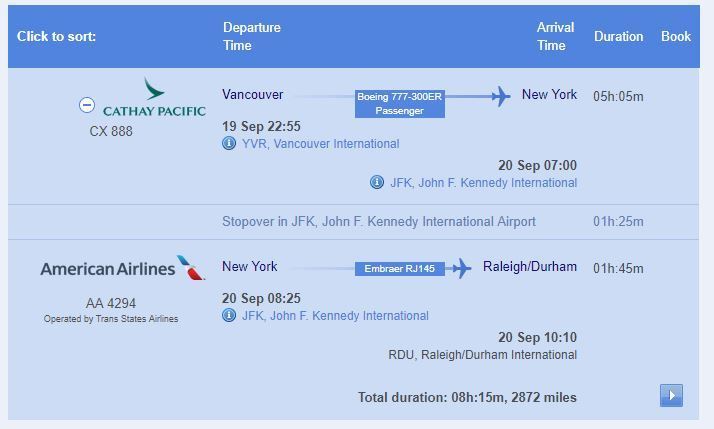Click airplane icon on New York–Raleigh/Durham route

click(x=462, y=268)
